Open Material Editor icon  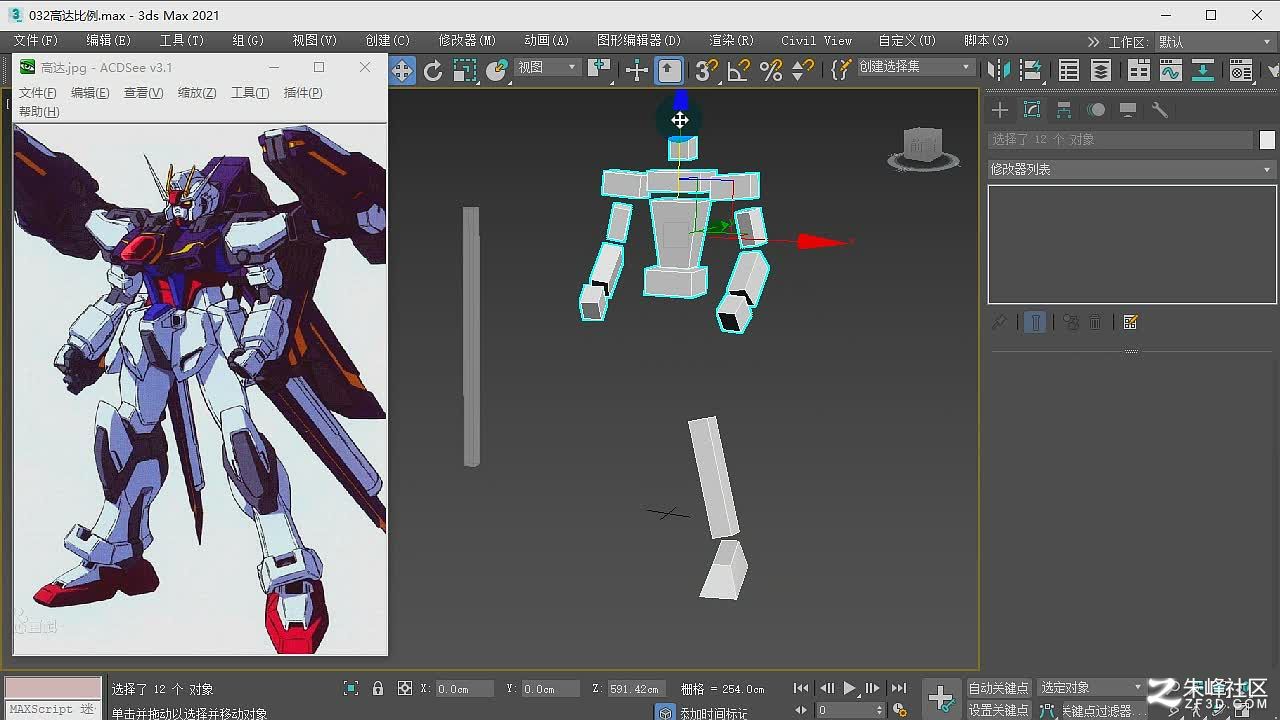[1241, 70]
